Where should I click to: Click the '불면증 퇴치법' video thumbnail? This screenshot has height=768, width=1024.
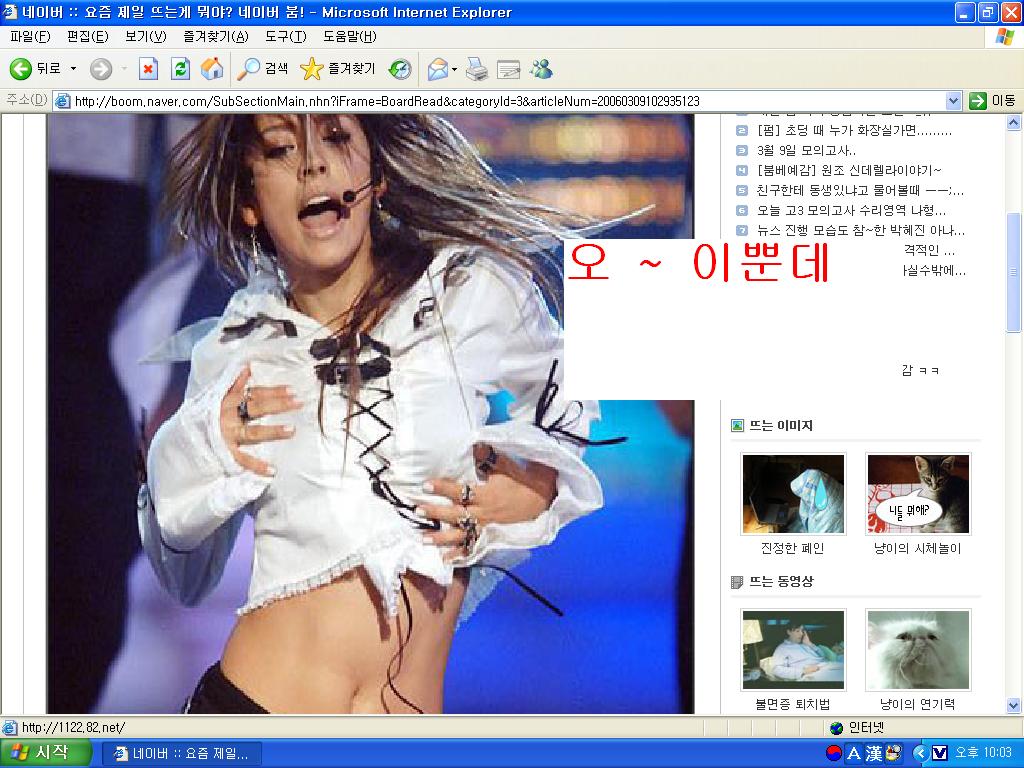coord(793,650)
